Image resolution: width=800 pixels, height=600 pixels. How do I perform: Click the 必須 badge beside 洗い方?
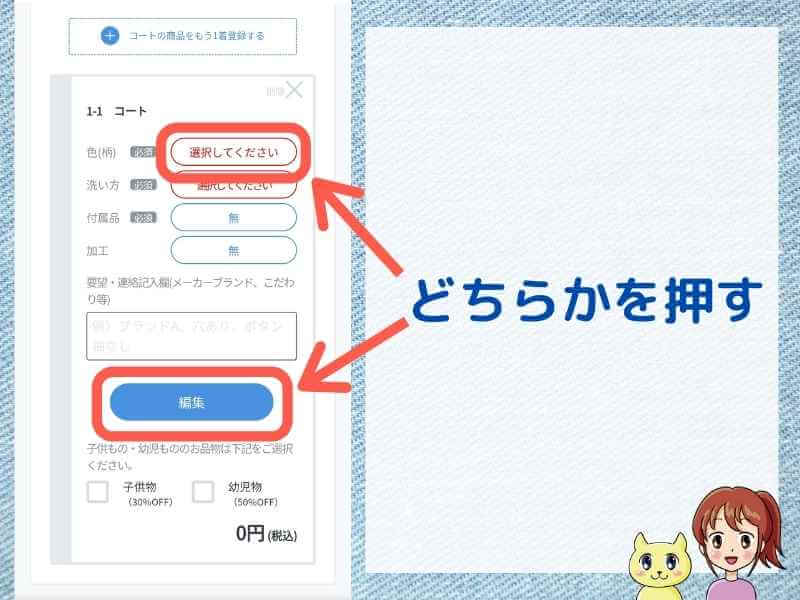[143, 185]
